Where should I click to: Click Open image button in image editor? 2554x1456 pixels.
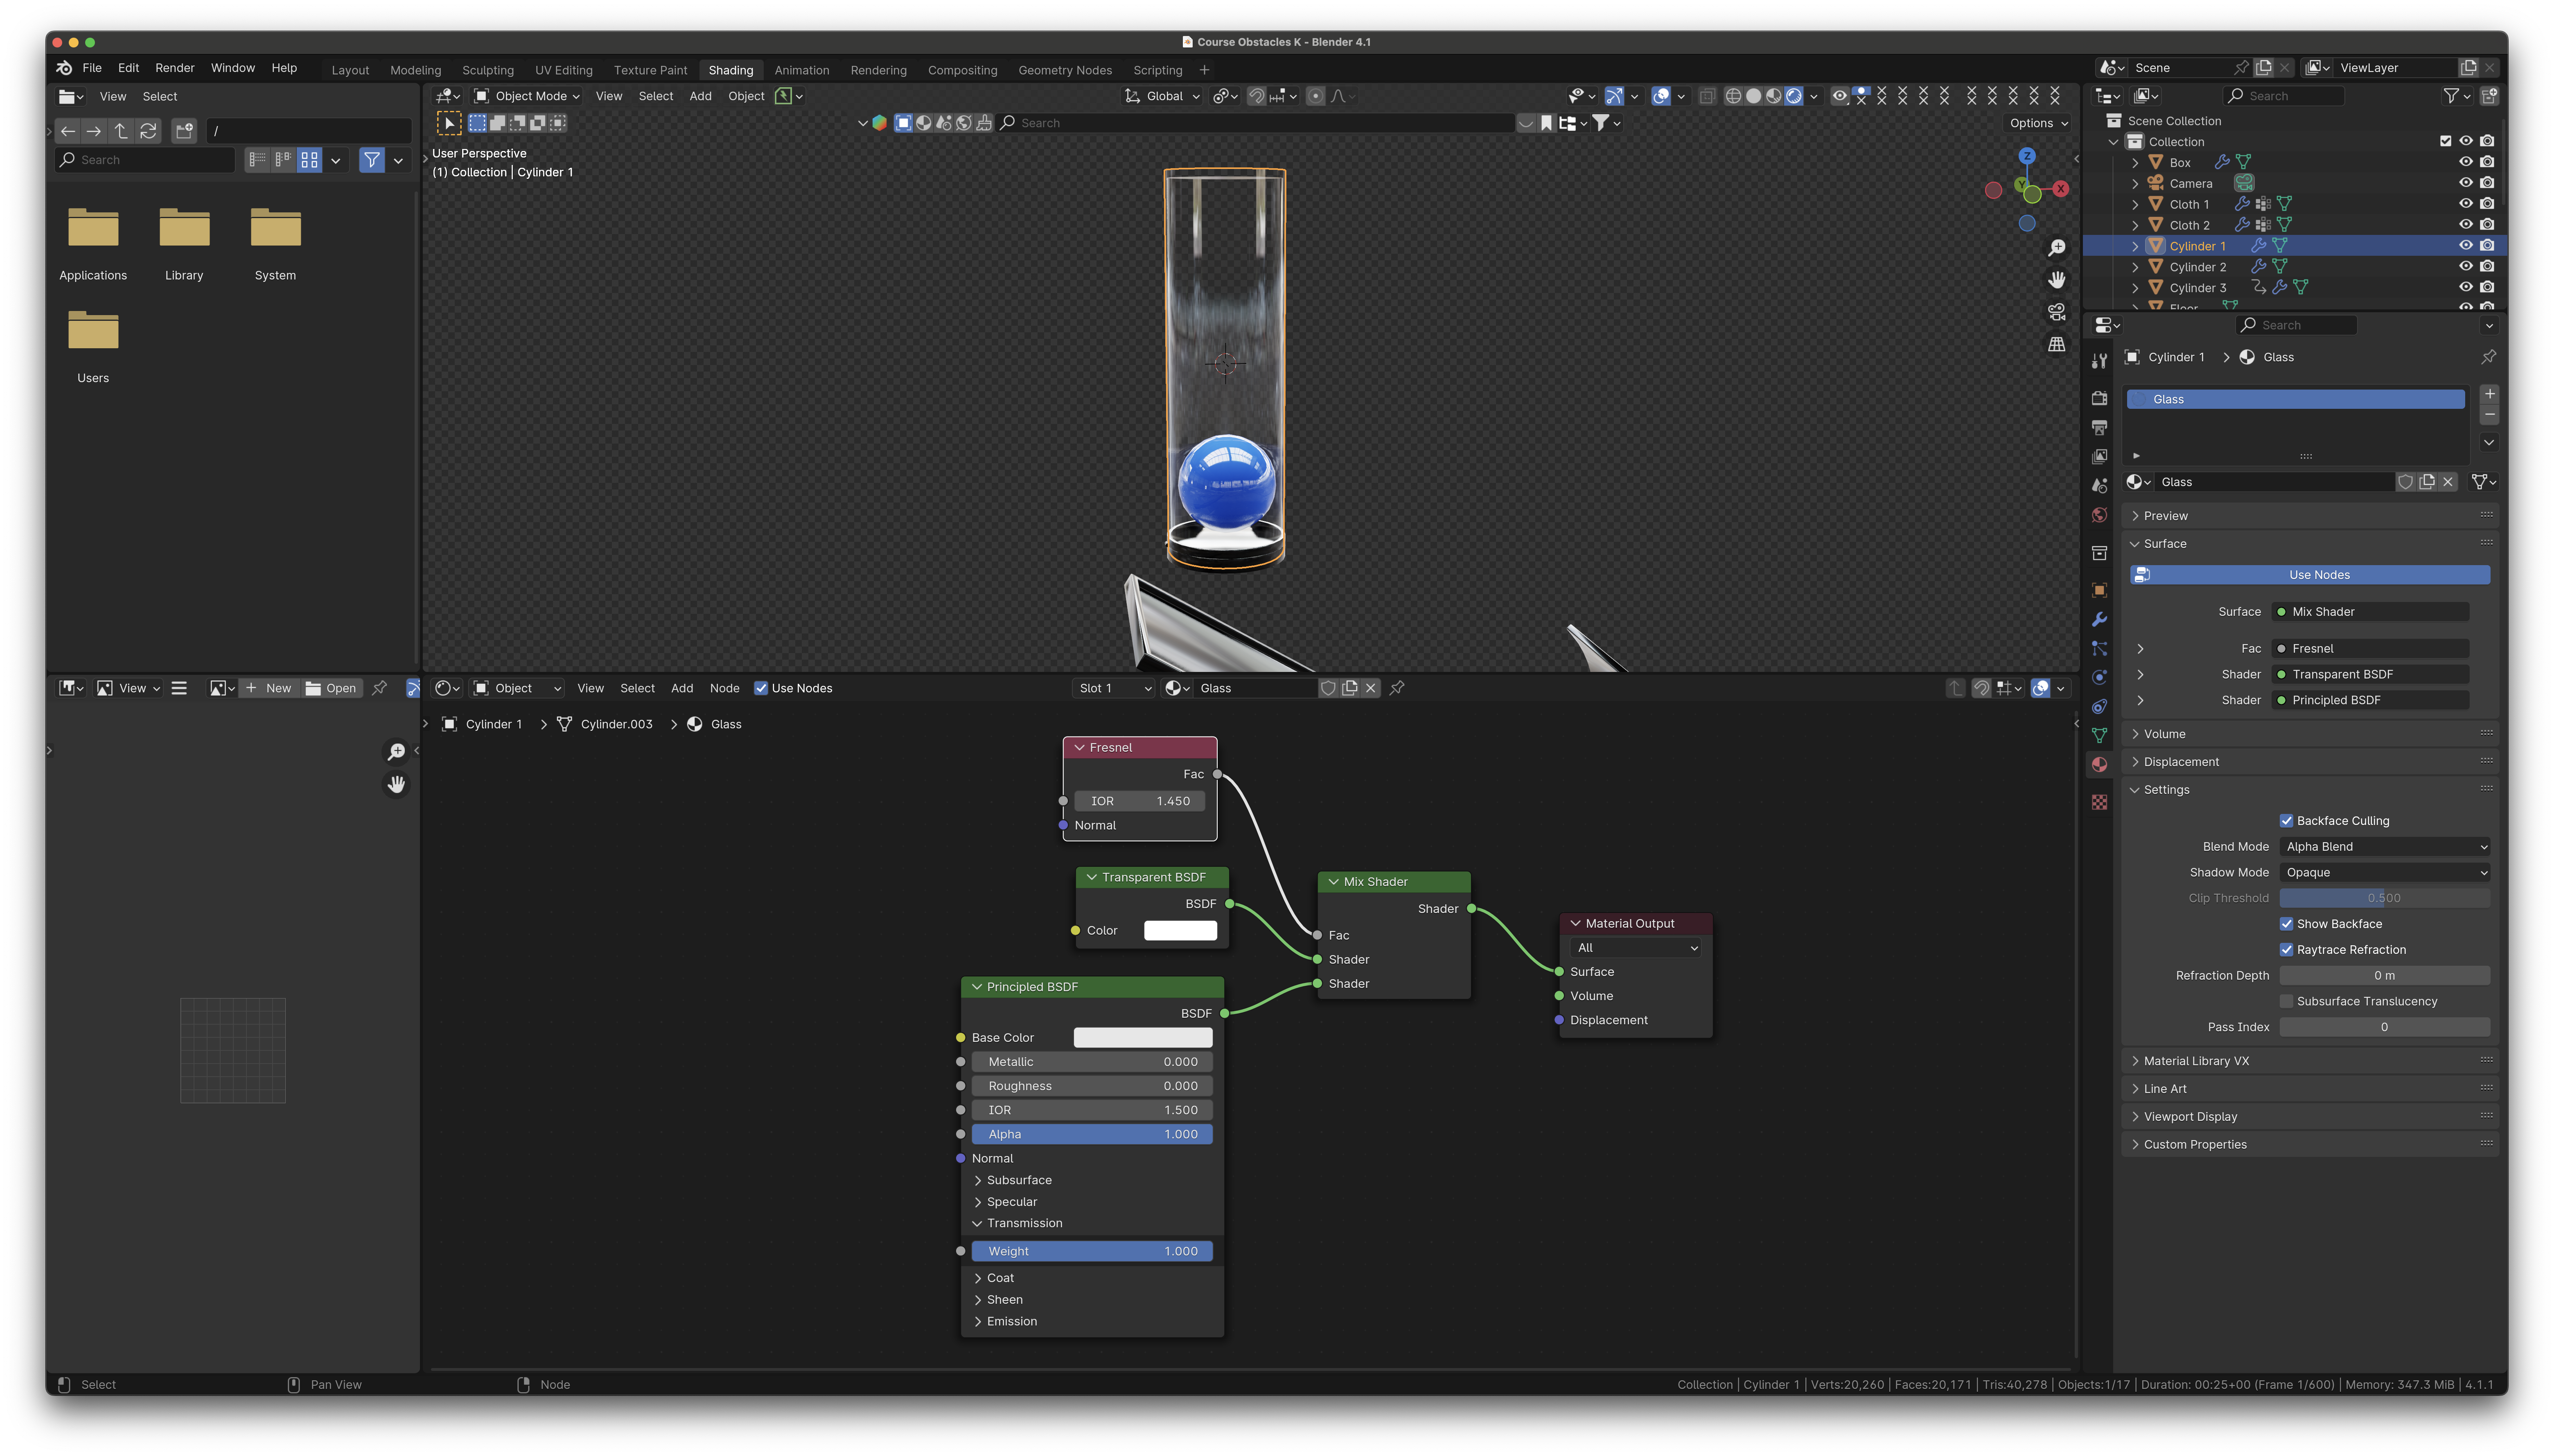coord(331,688)
